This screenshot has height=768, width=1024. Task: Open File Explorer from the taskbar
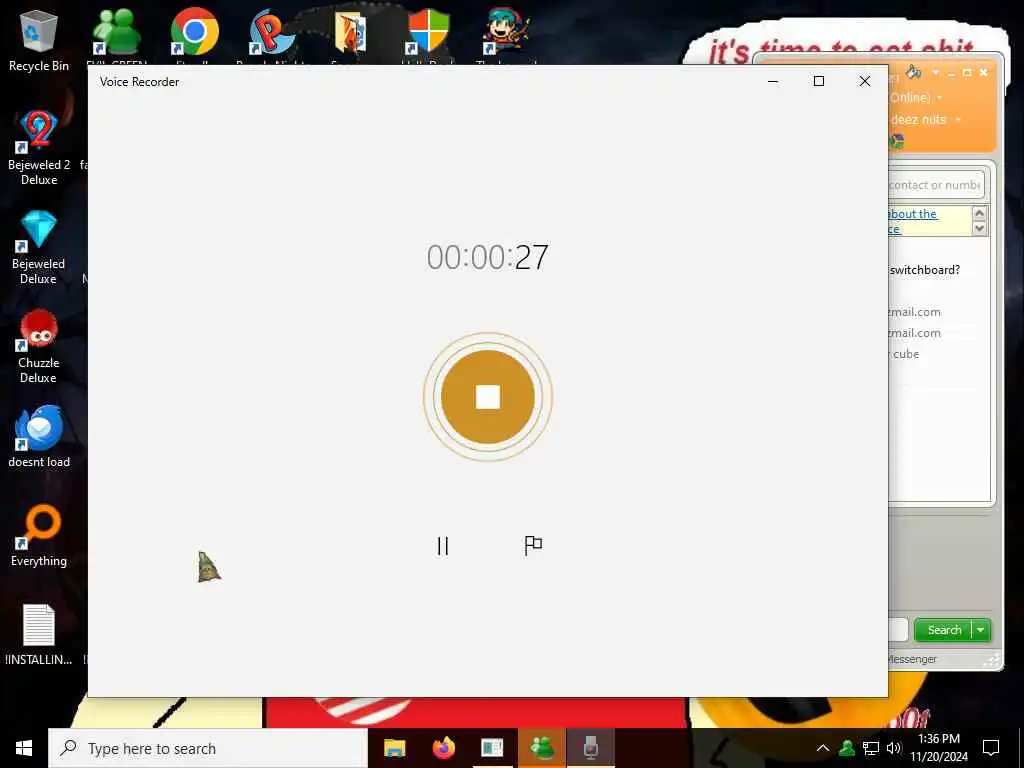pos(394,748)
